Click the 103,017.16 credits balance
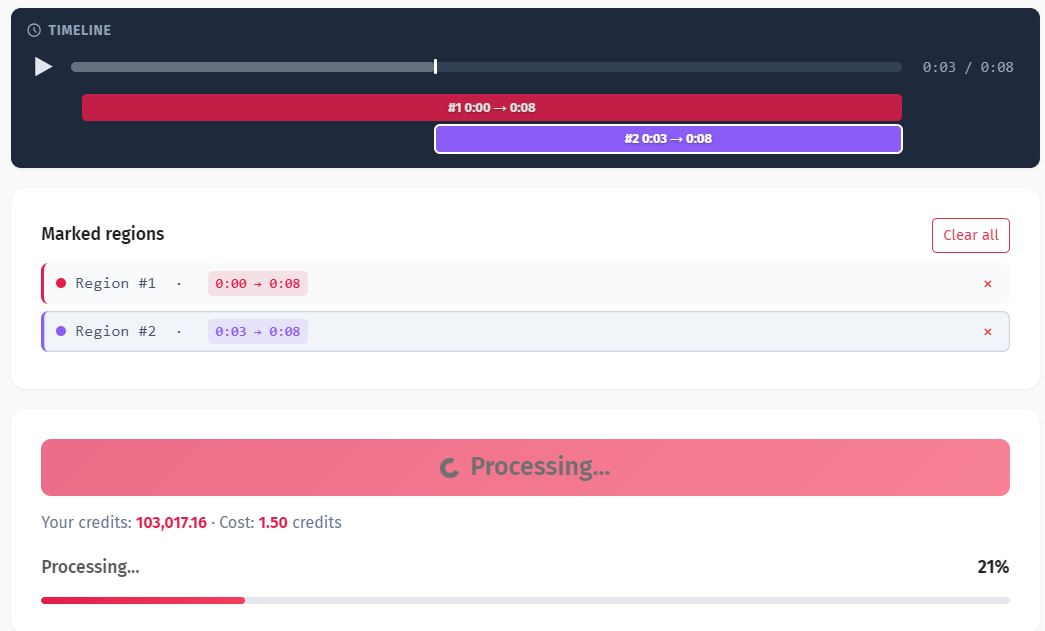Screen dimensions: 1045x631 pos(171,523)
